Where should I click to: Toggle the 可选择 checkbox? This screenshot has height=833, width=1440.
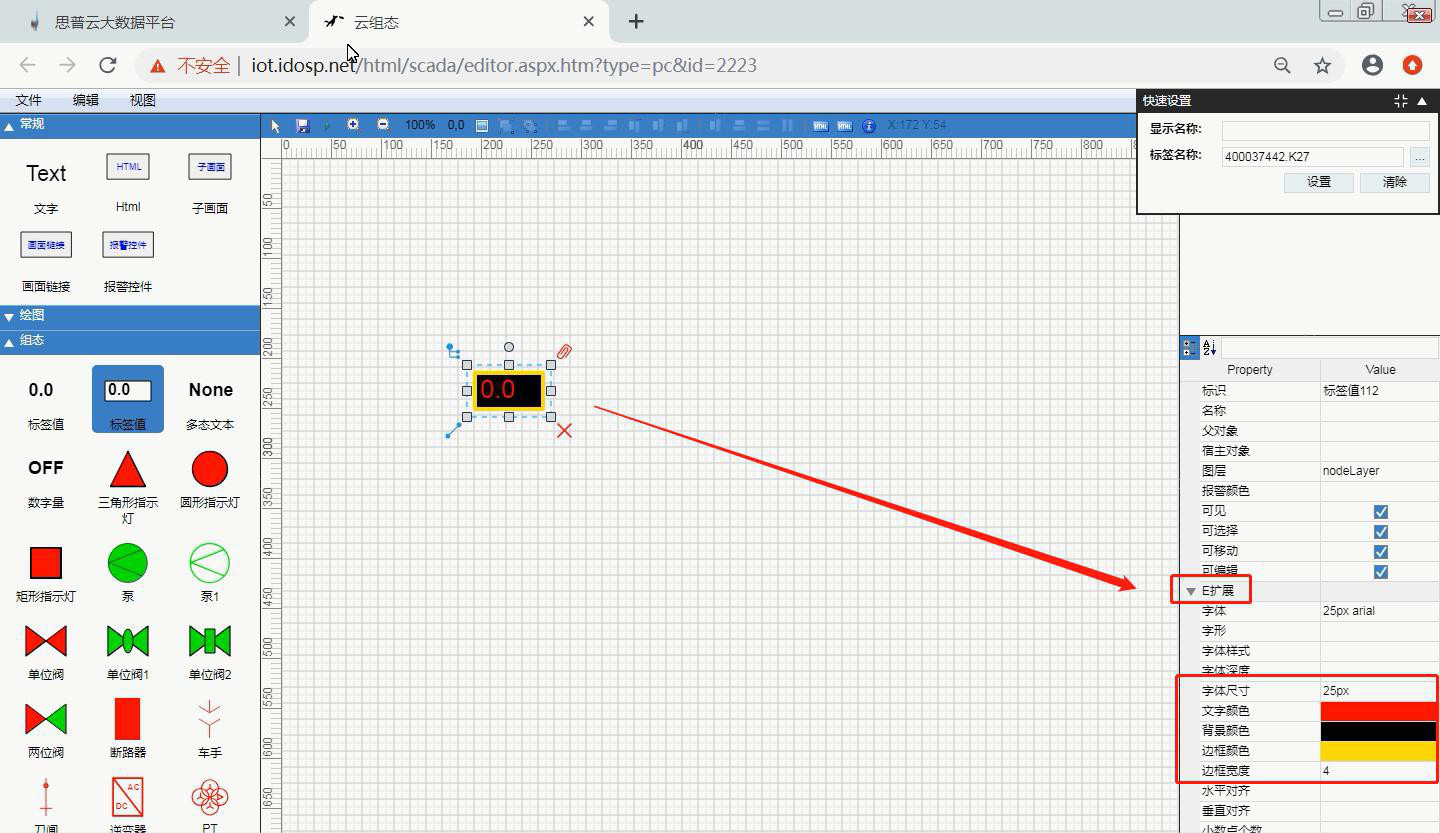point(1380,531)
